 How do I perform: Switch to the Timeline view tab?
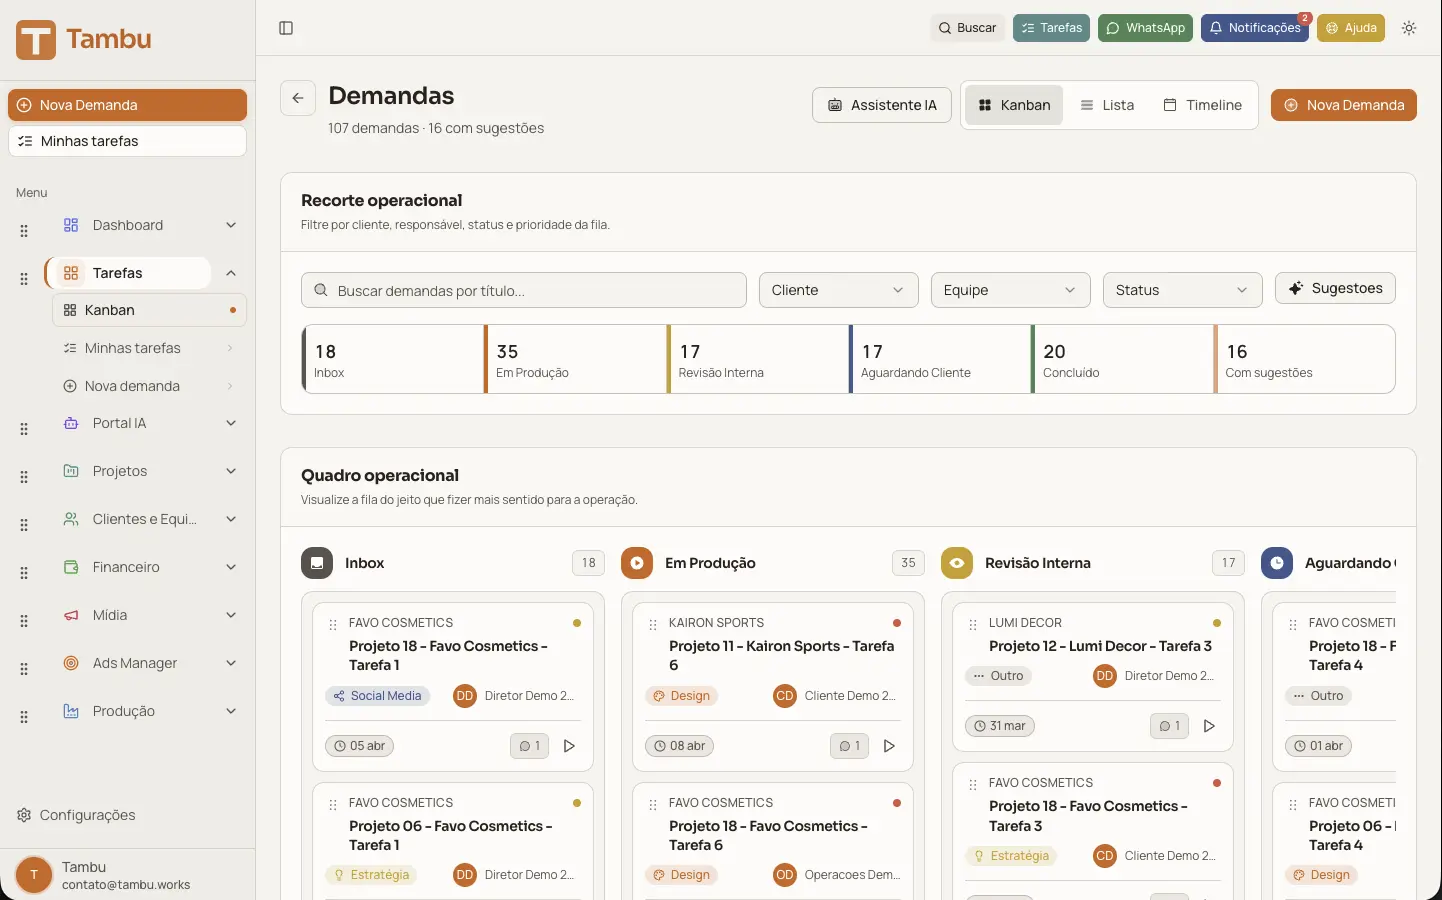point(1201,104)
